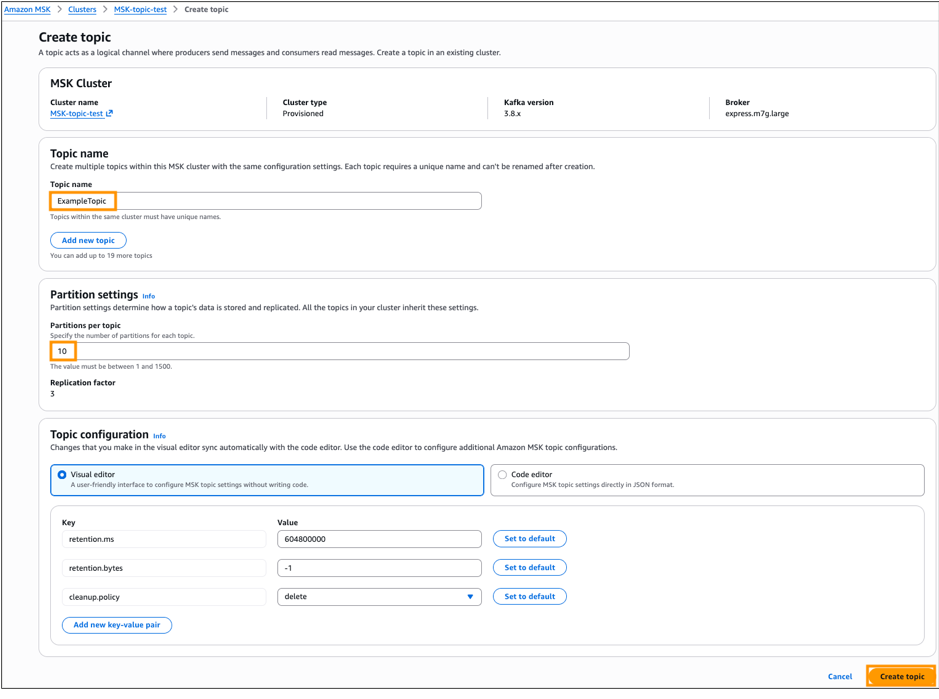Focus the Topic name input field
Screen dimensions: 939x699
coord(290,201)
